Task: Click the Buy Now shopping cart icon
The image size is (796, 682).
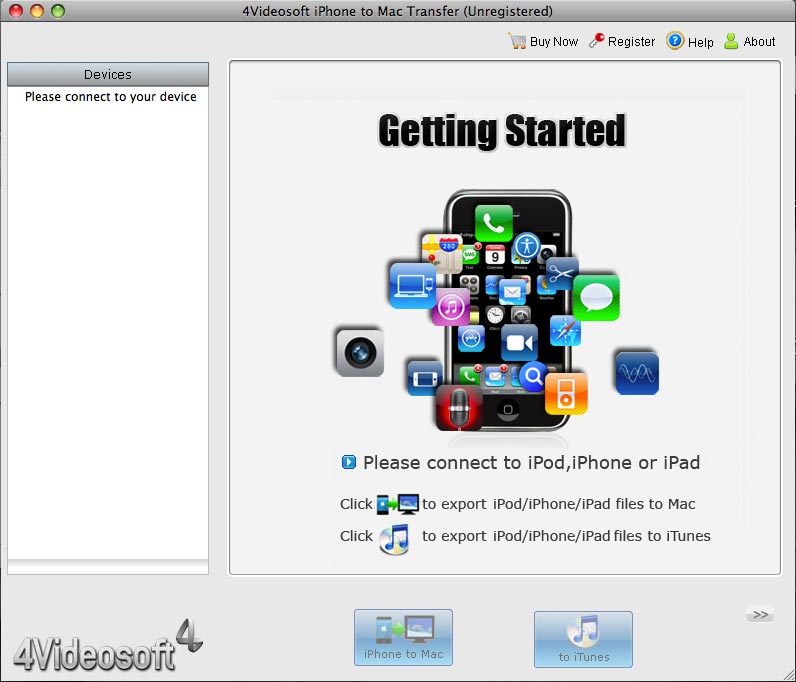Action: click(517, 41)
